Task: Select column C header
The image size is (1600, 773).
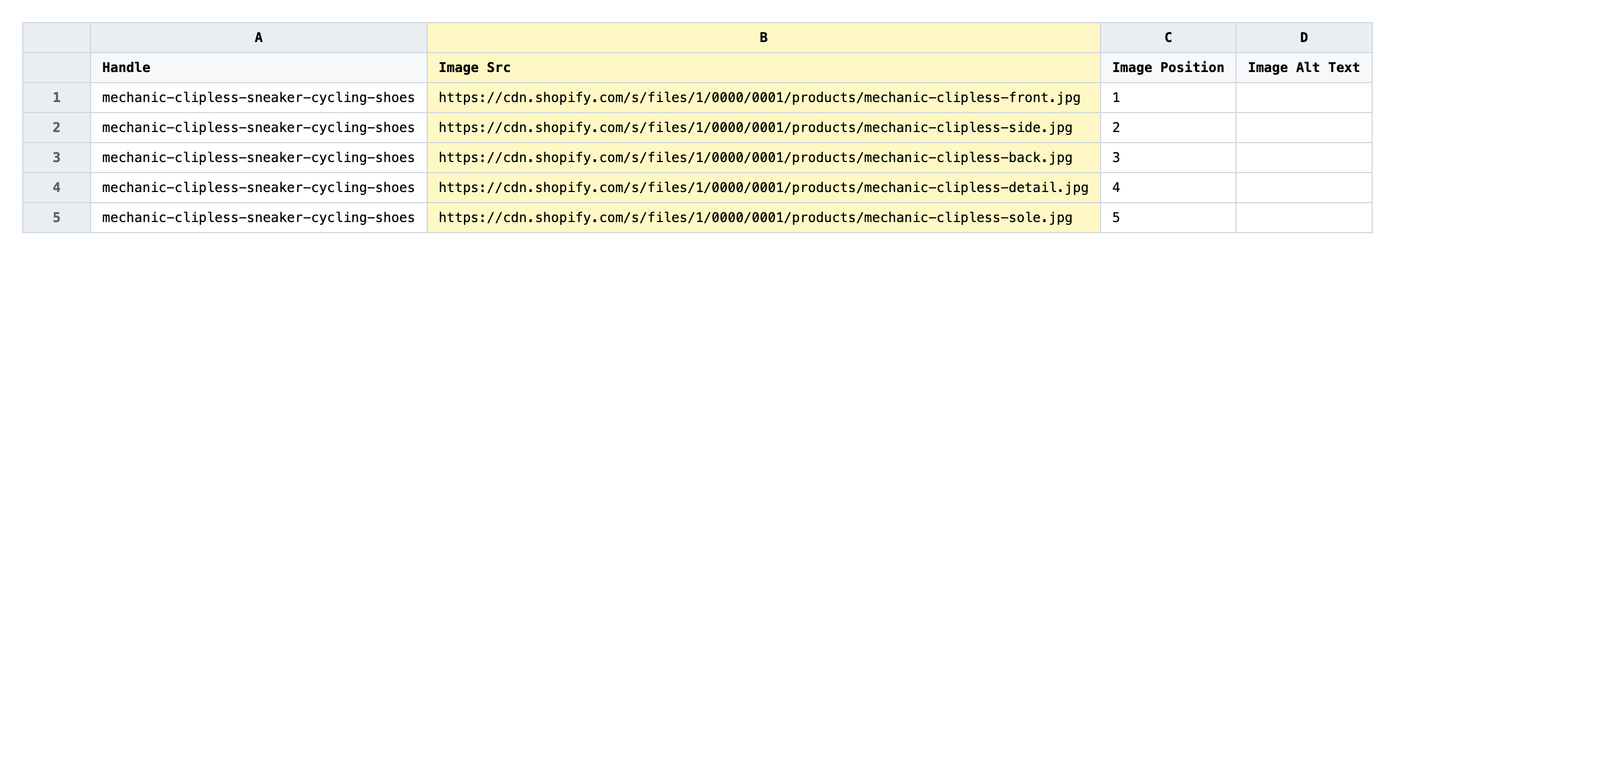Action: coord(1168,38)
